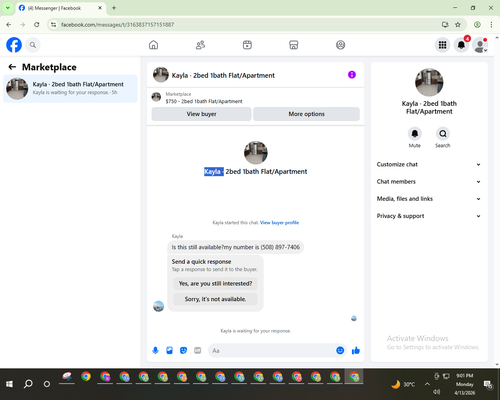Go back with browser back arrow
Screen dimensions: 500x400
(9, 25)
